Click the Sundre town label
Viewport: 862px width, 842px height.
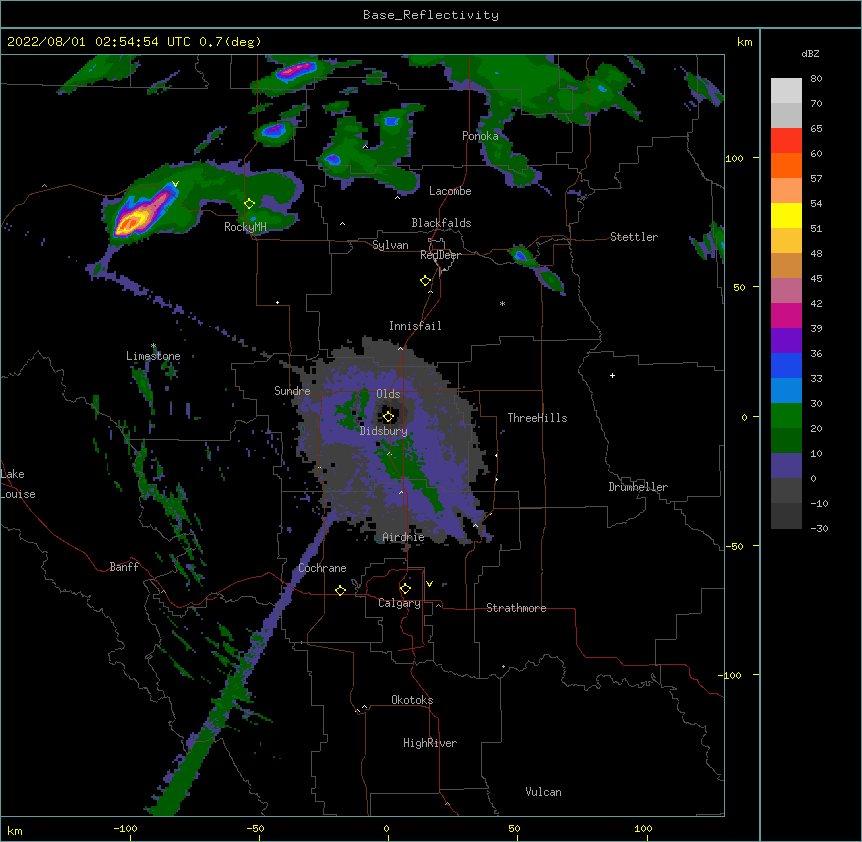click(292, 391)
